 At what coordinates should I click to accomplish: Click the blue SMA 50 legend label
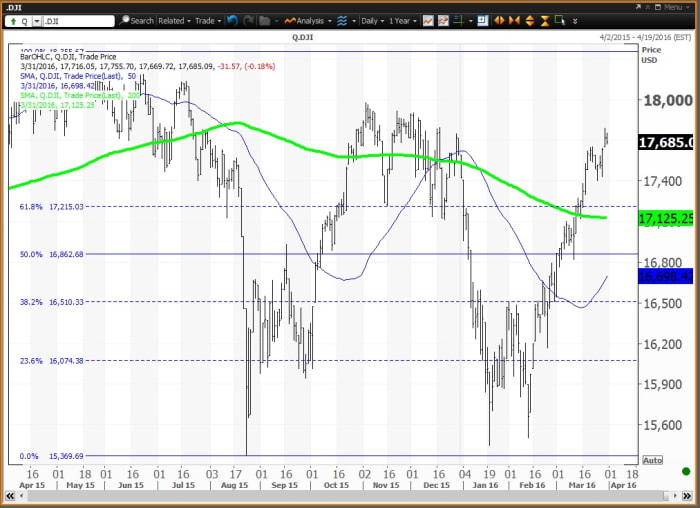click(78, 76)
